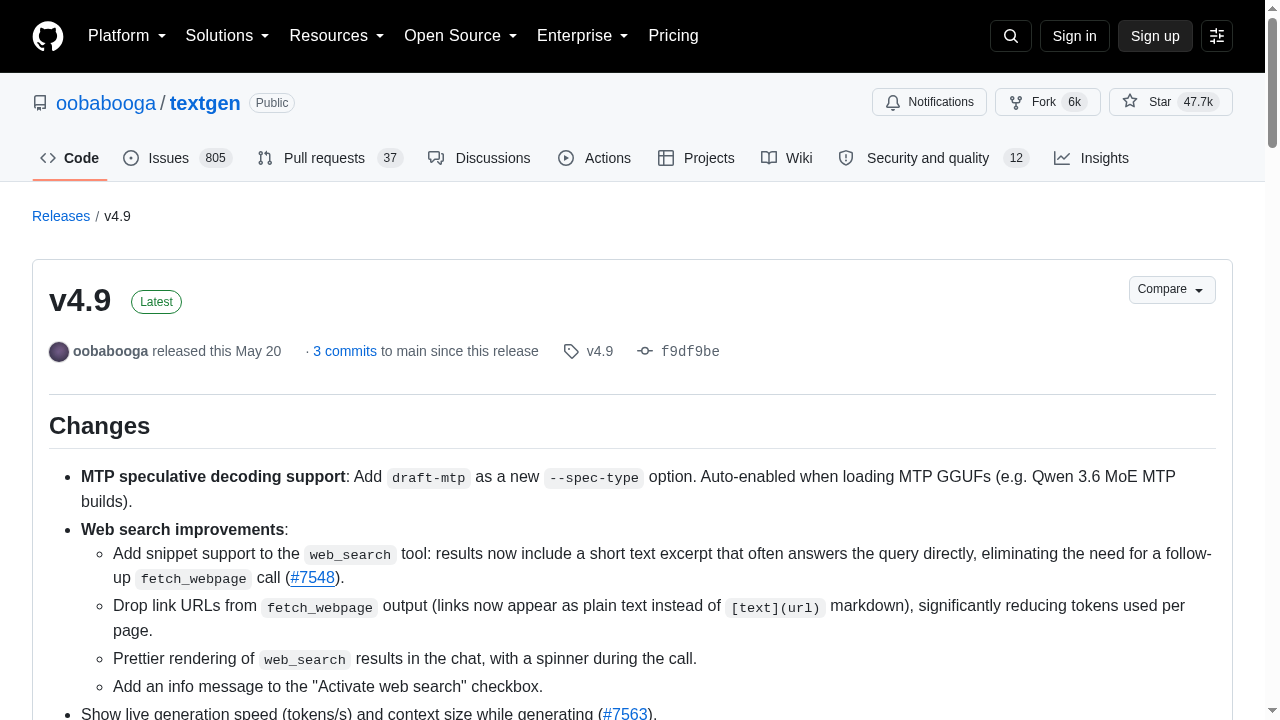The image size is (1280, 720).
Task: Click the repository icon beside oobabooga
Action: pos(40,103)
